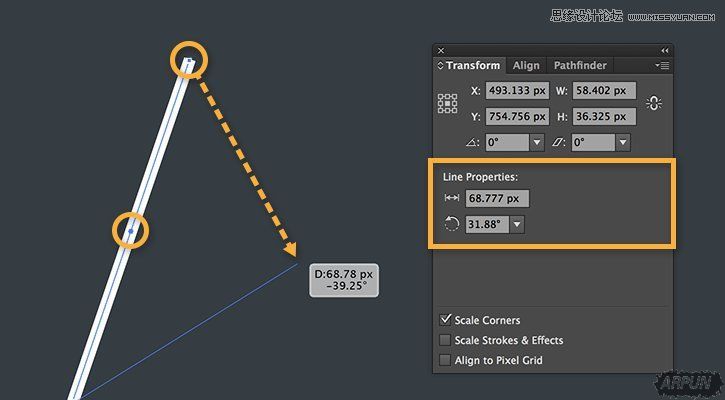725x400 pixels.
Task: Click the rotate angle icon
Action: click(x=470, y=143)
